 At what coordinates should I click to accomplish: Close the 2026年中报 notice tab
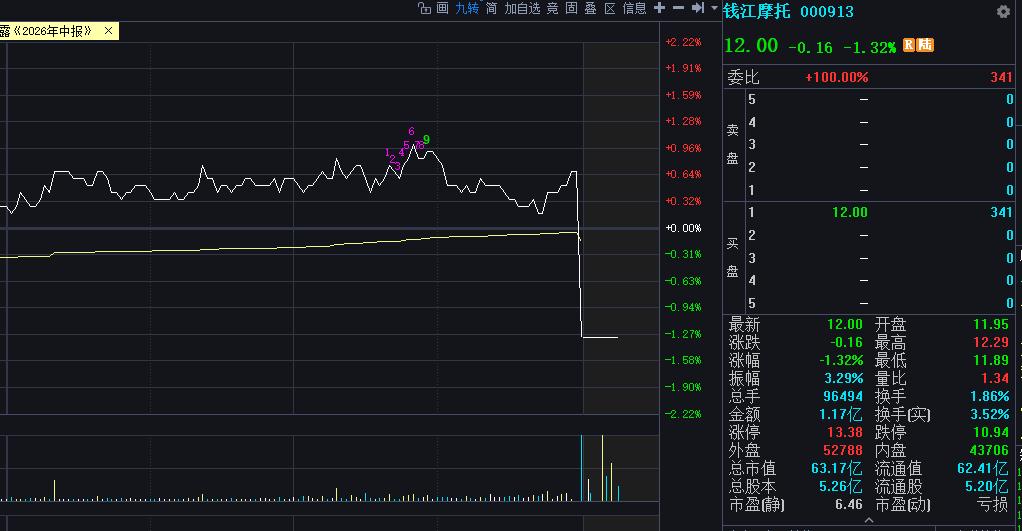(x=108, y=31)
